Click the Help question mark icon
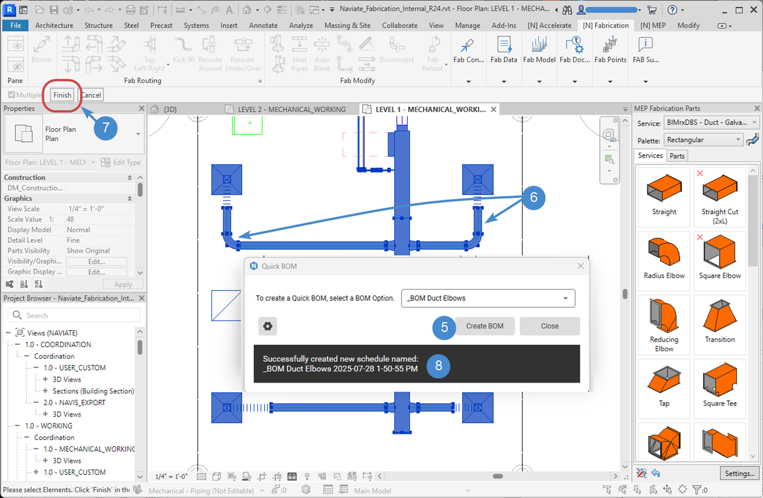The width and height of the screenshot is (763, 498). 672,10
